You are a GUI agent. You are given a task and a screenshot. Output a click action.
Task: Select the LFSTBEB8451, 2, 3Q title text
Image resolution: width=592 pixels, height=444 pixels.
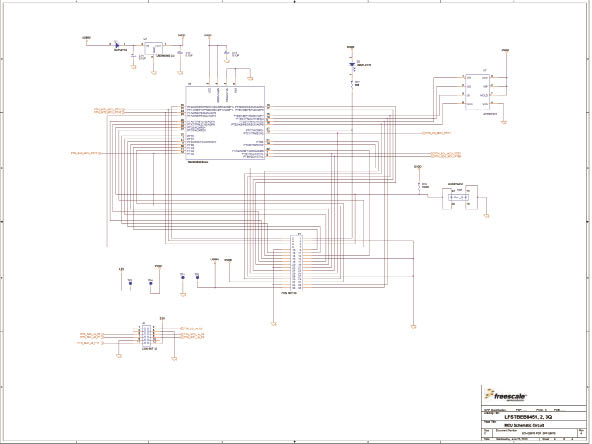tap(528, 417)
